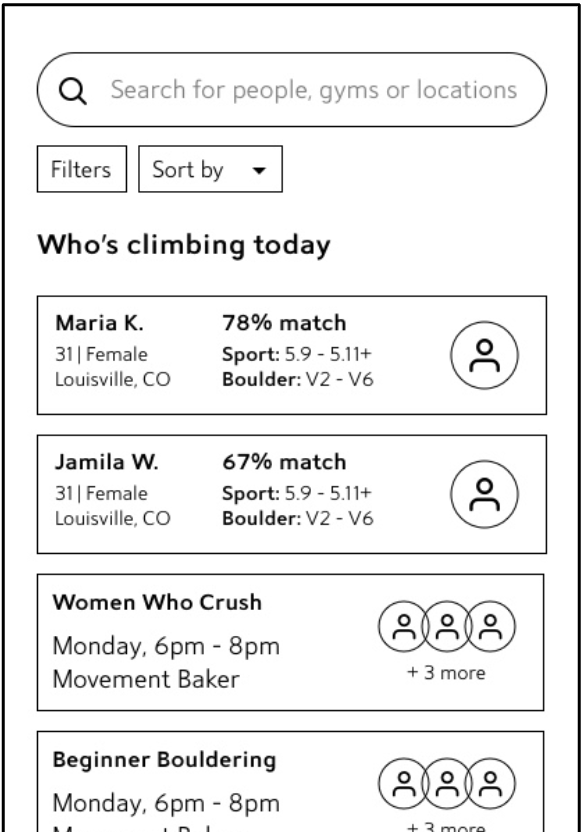The height and width of the screenshot is (832, 582).
Task: Select third member avatar in Beginner Bouldering
Action: click(x=490, y=783)
